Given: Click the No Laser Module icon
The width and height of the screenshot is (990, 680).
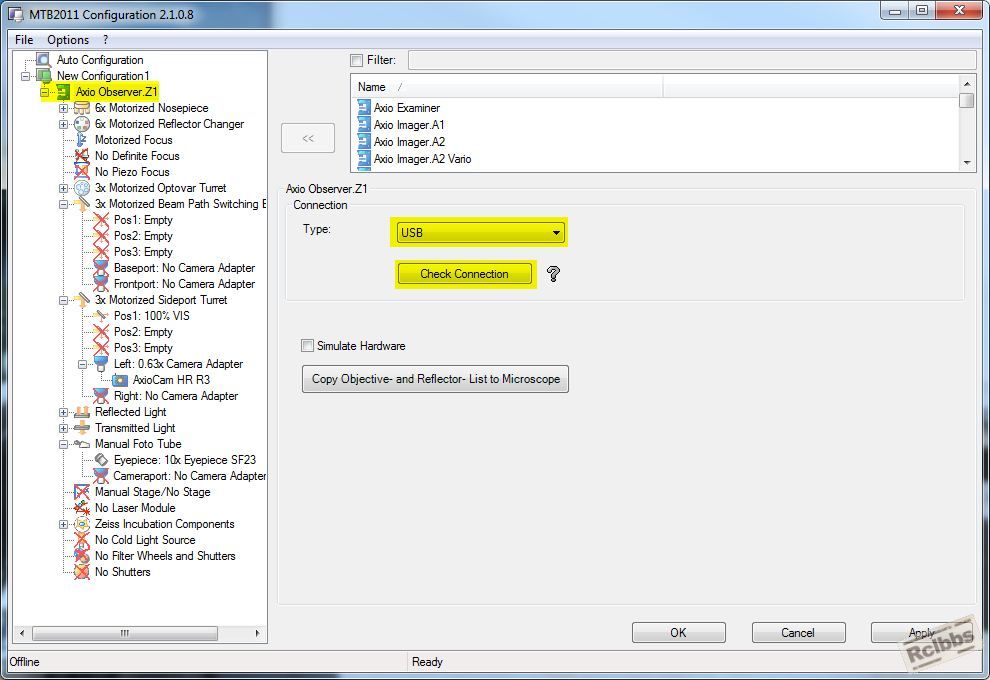Looking at the screenshot, I should coord(81,508).
